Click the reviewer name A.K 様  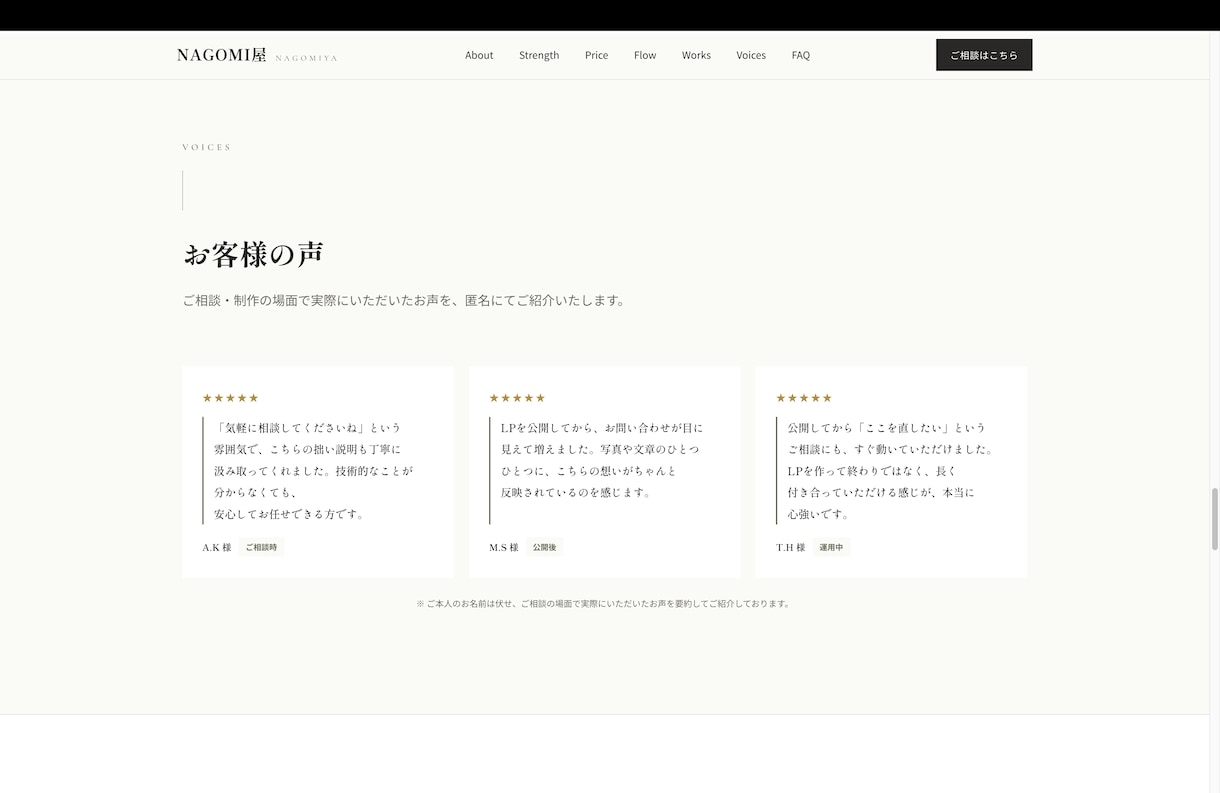pos(217,547)
